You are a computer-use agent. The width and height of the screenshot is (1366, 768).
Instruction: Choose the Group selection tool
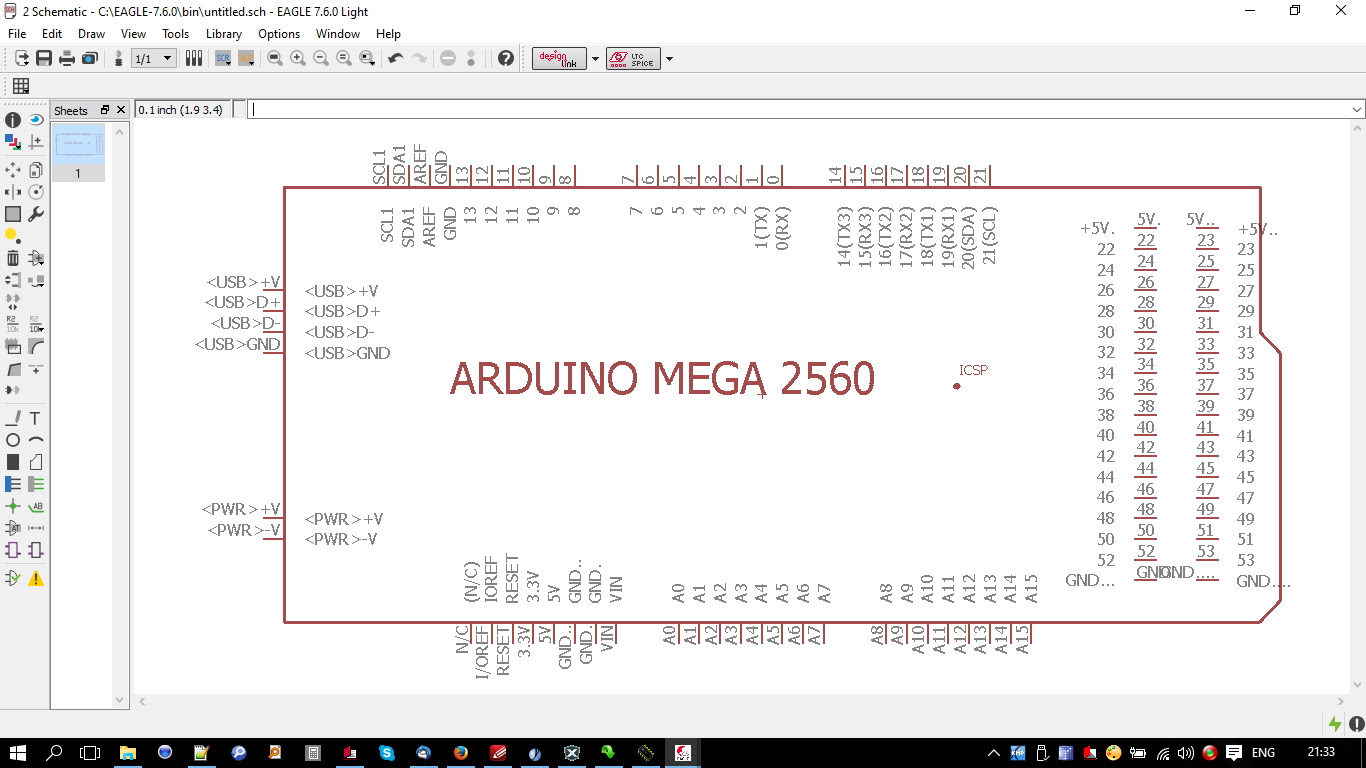(x=13, y=214)
